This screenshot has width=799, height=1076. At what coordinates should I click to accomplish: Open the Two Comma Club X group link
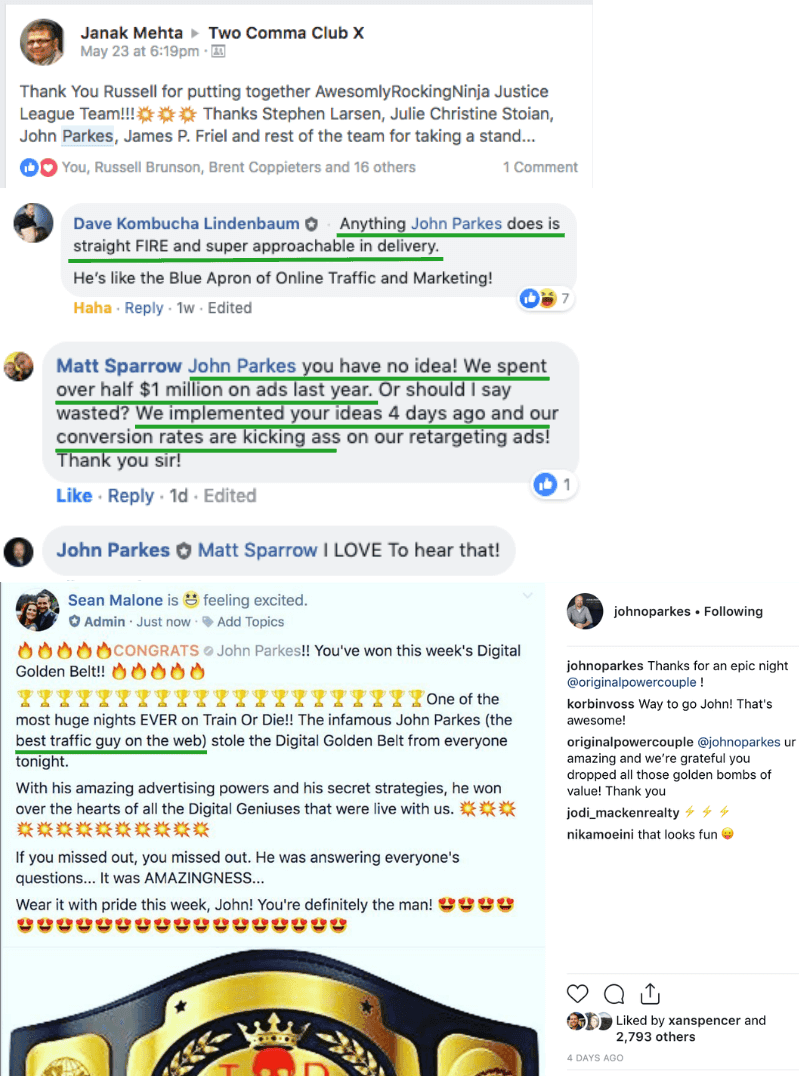coord(286,32)
